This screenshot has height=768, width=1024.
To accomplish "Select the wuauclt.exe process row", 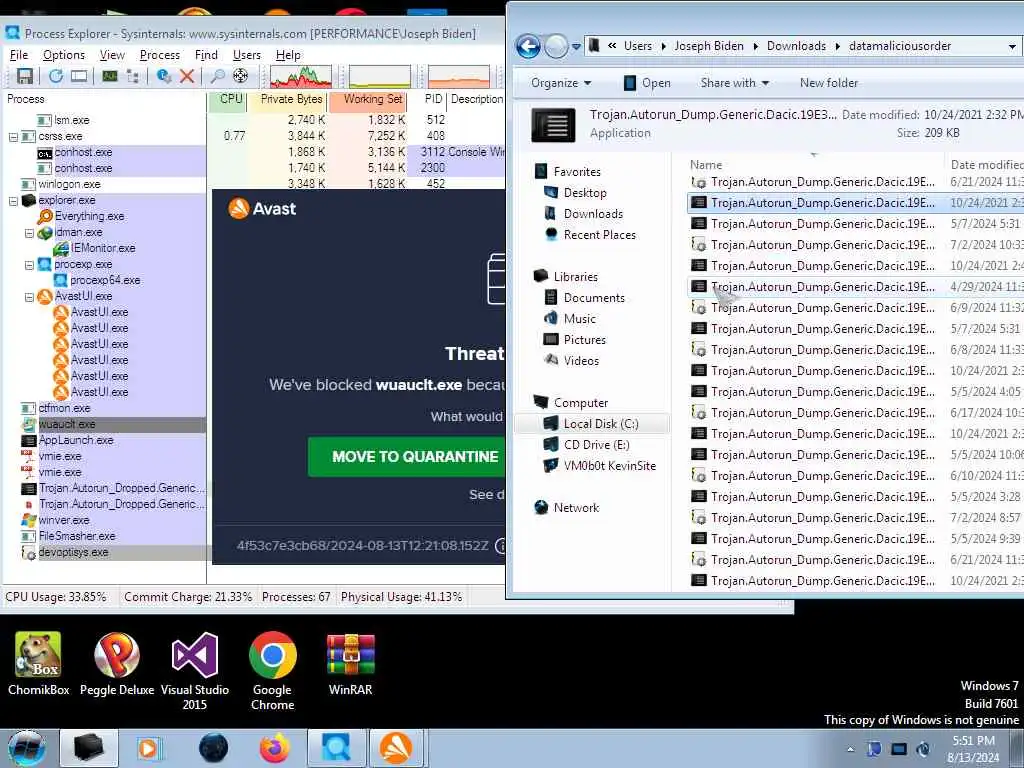I will (104, 424).
